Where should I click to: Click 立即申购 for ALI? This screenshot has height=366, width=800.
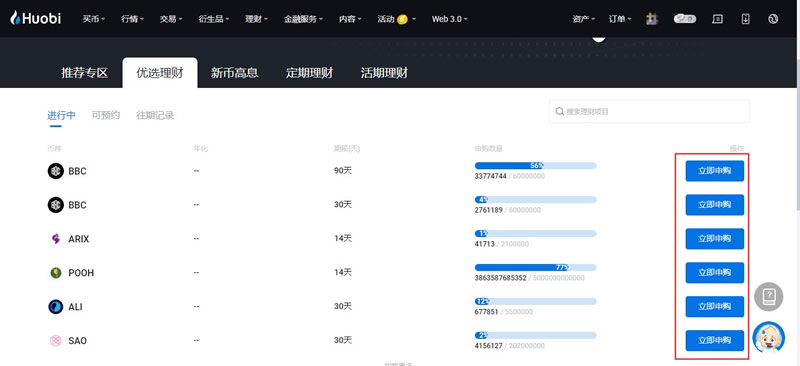coord(714,306)
